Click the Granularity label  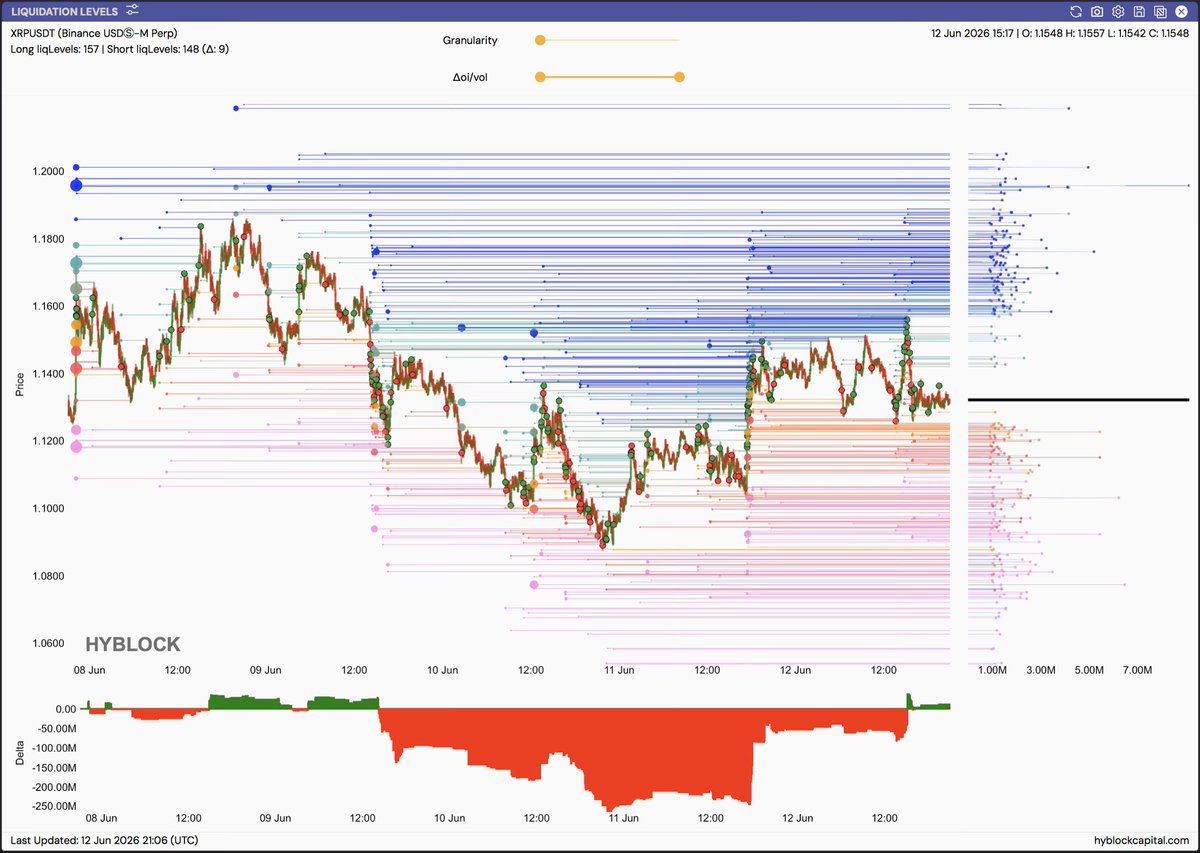tap(470, 40)
